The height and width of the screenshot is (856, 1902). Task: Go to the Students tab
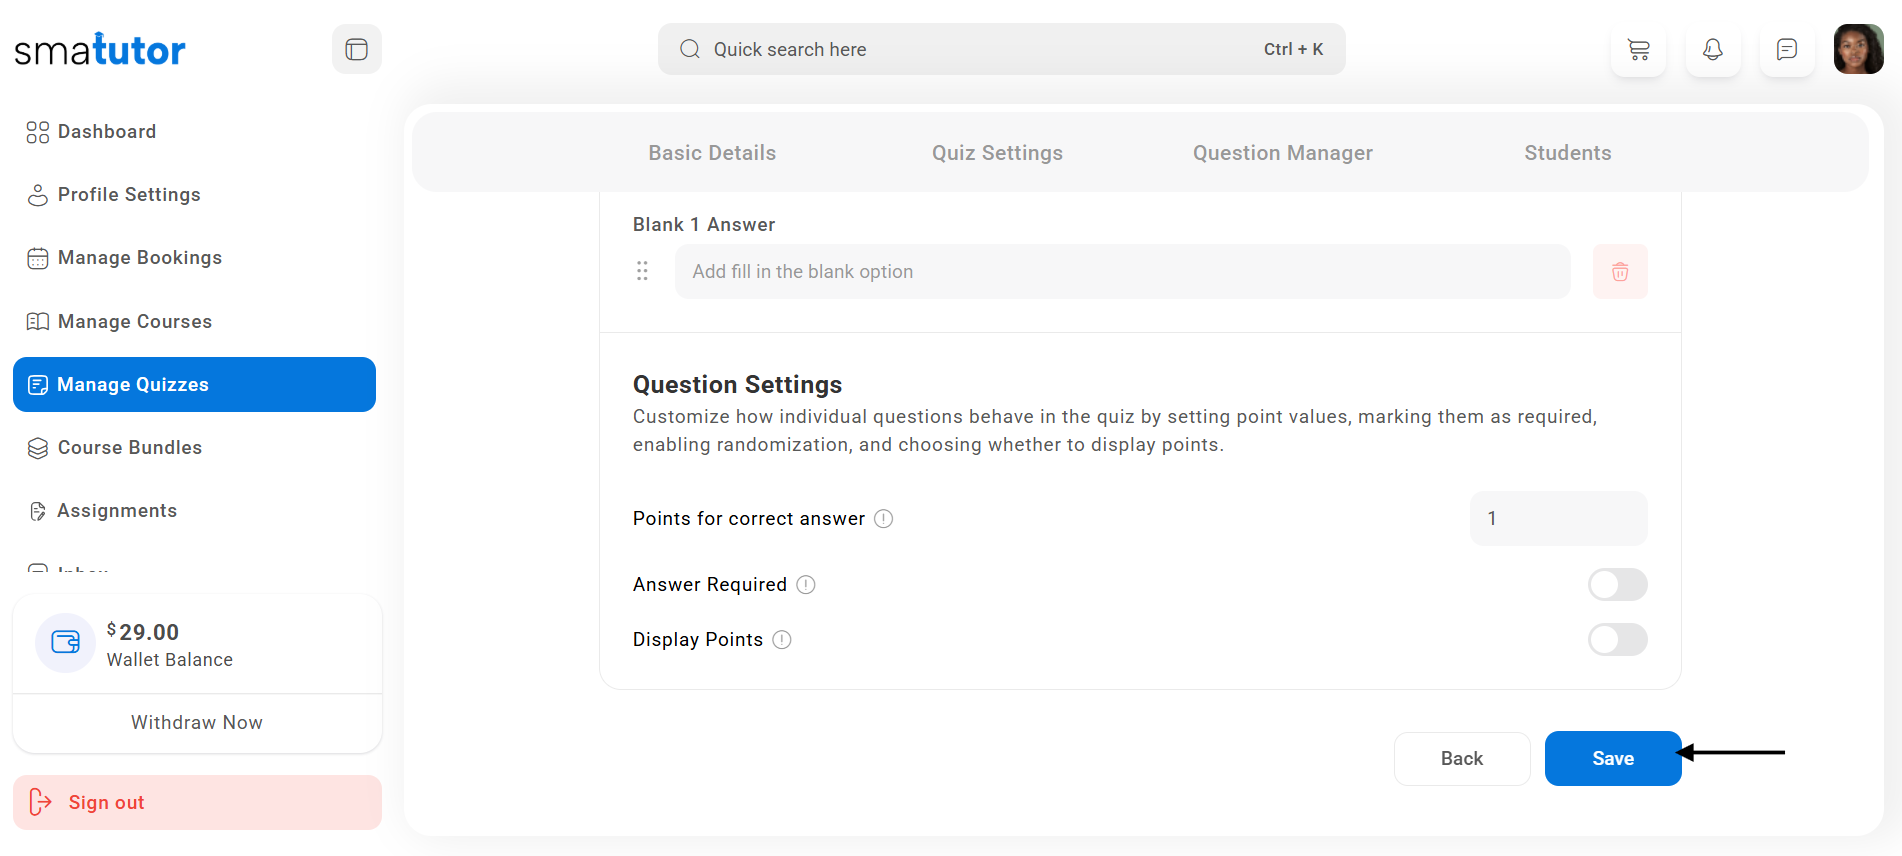(1567, 153)
